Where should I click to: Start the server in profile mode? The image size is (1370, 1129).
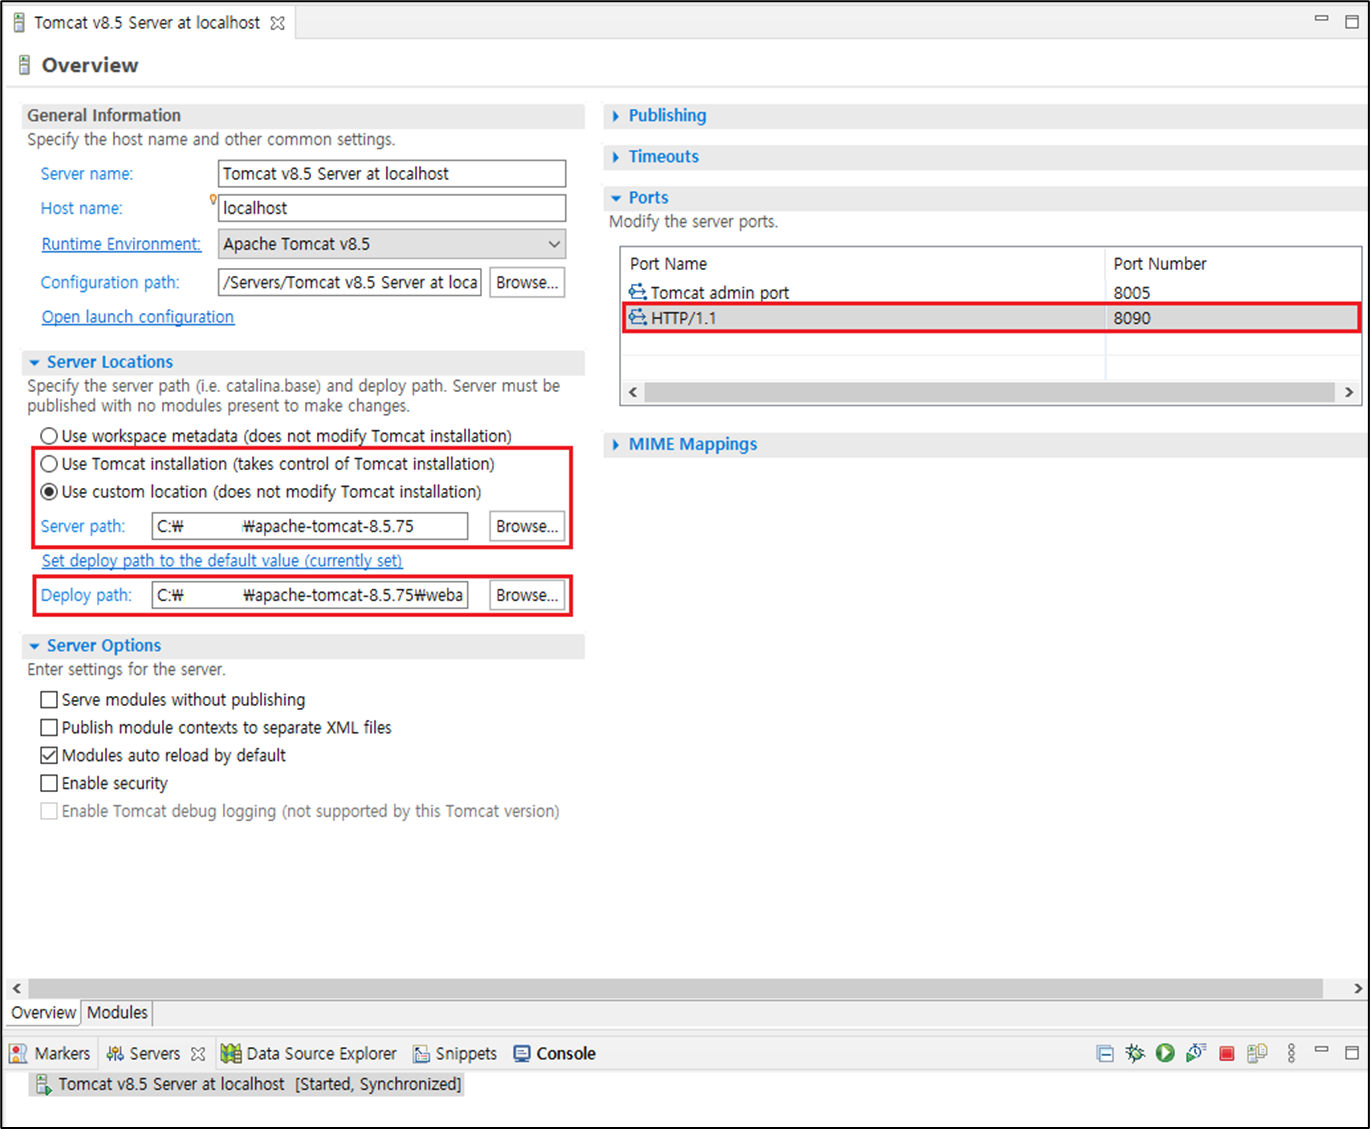coord(1196,1053)
